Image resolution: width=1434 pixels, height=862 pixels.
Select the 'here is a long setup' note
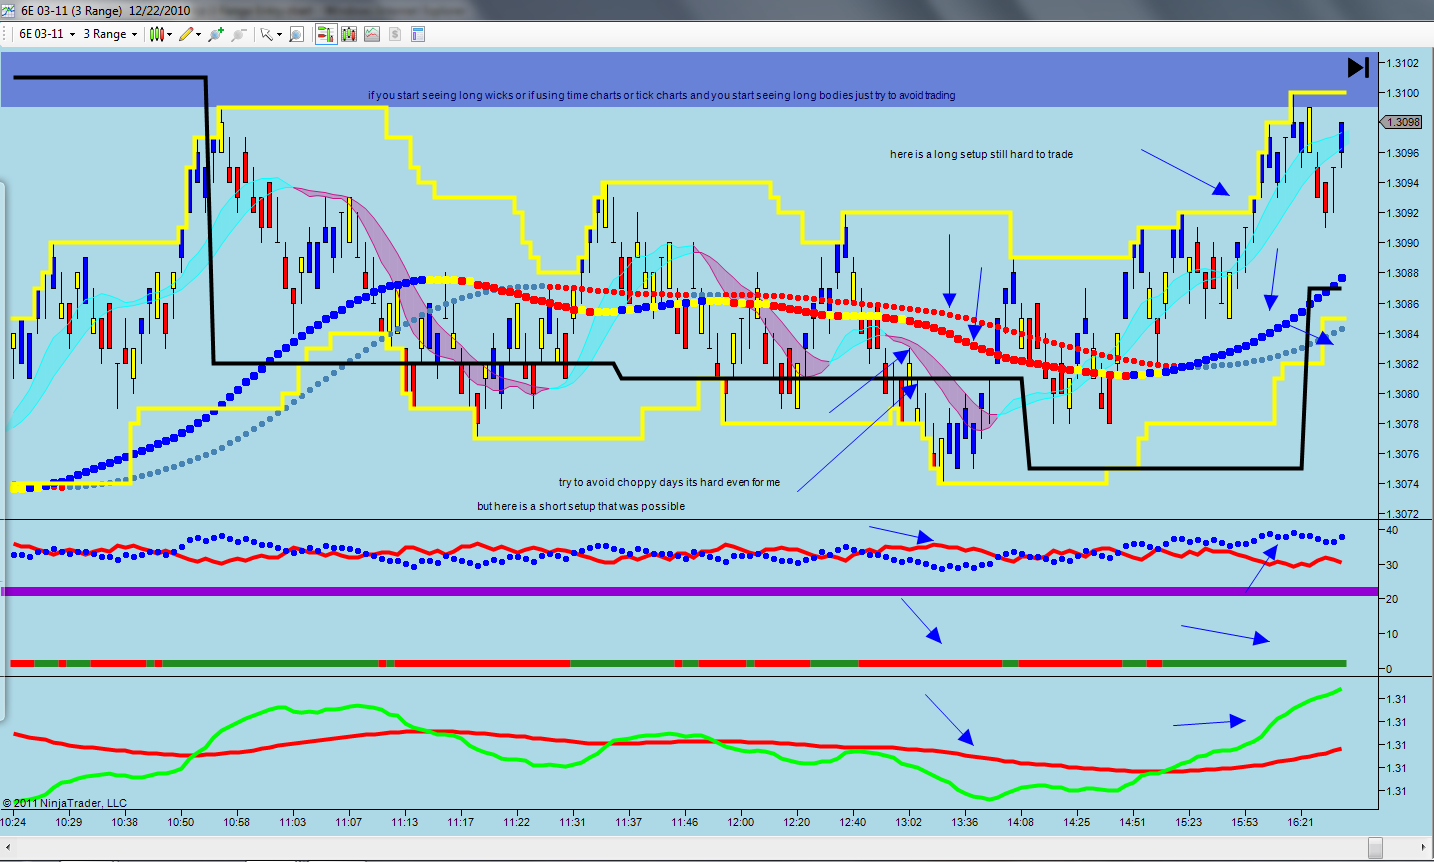981,154
